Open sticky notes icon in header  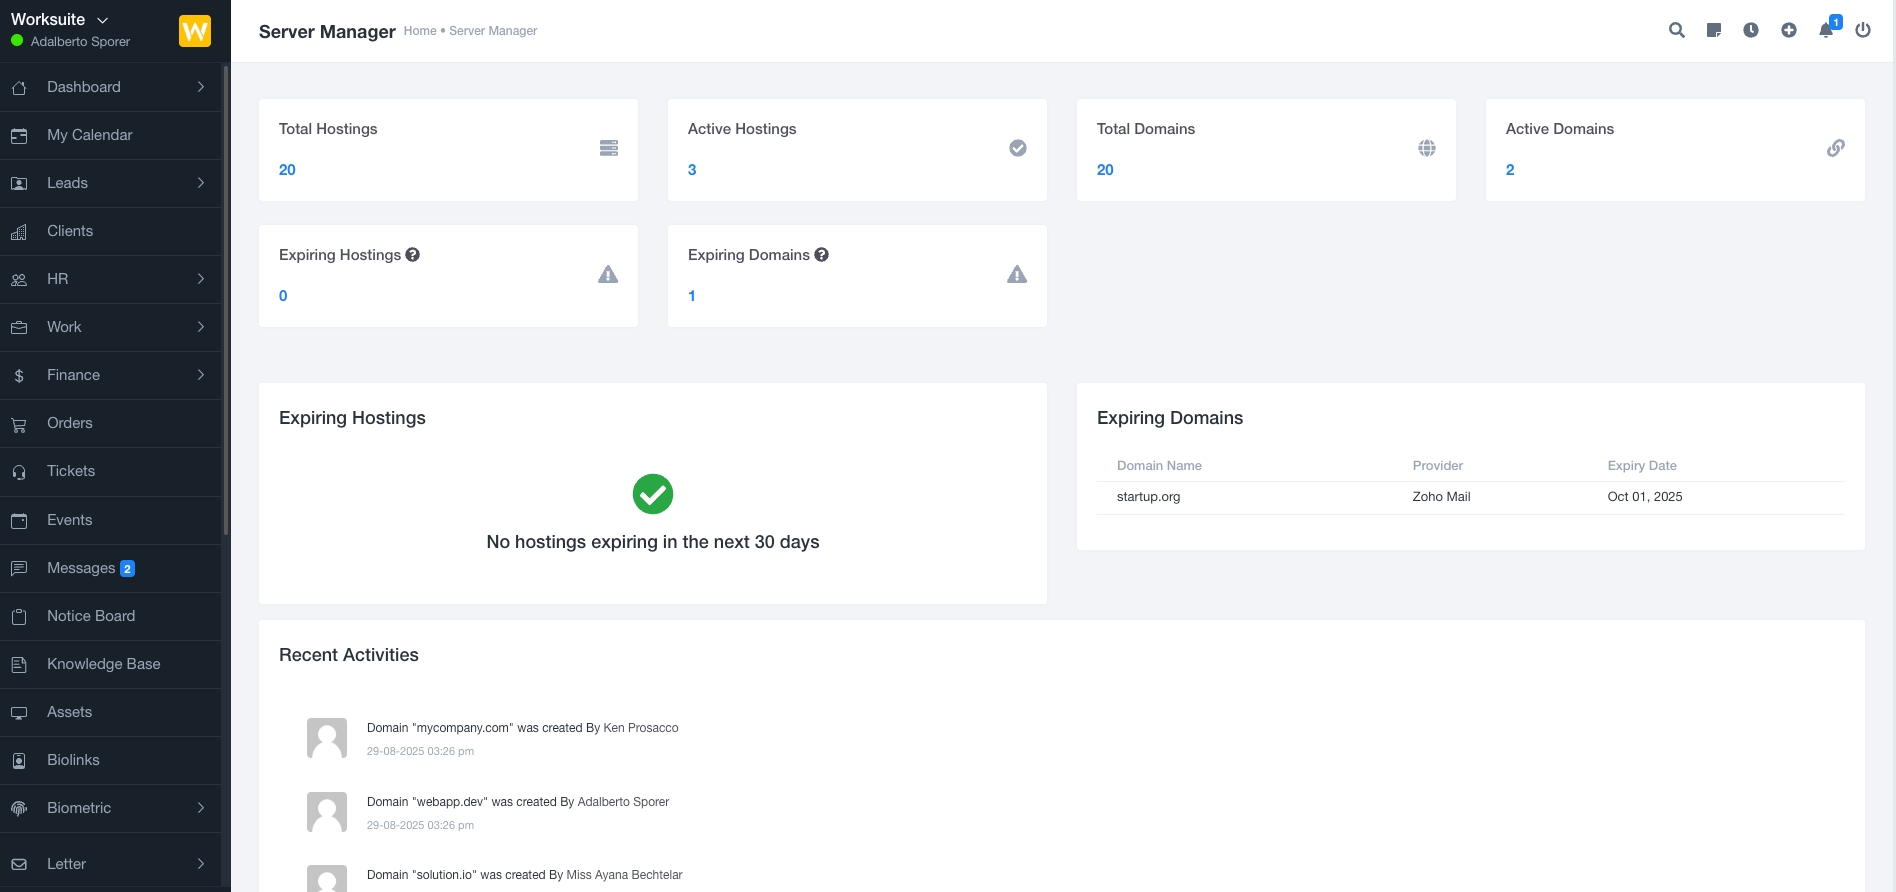(x=1713, y=30)
